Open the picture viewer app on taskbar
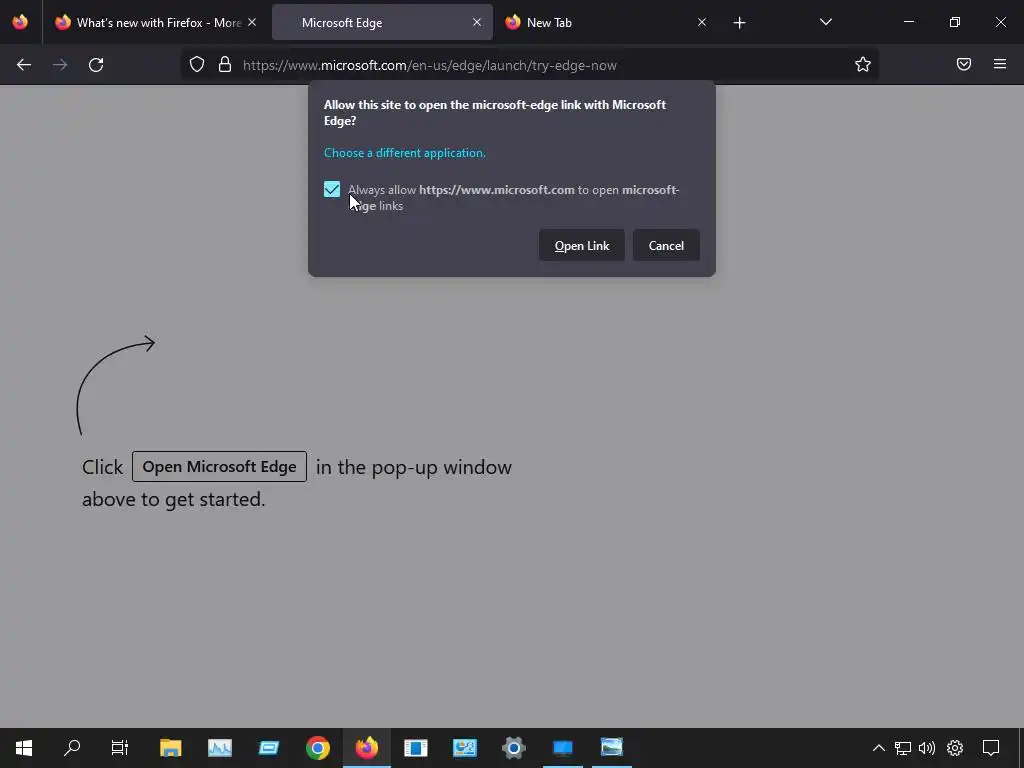 [611, 748]
